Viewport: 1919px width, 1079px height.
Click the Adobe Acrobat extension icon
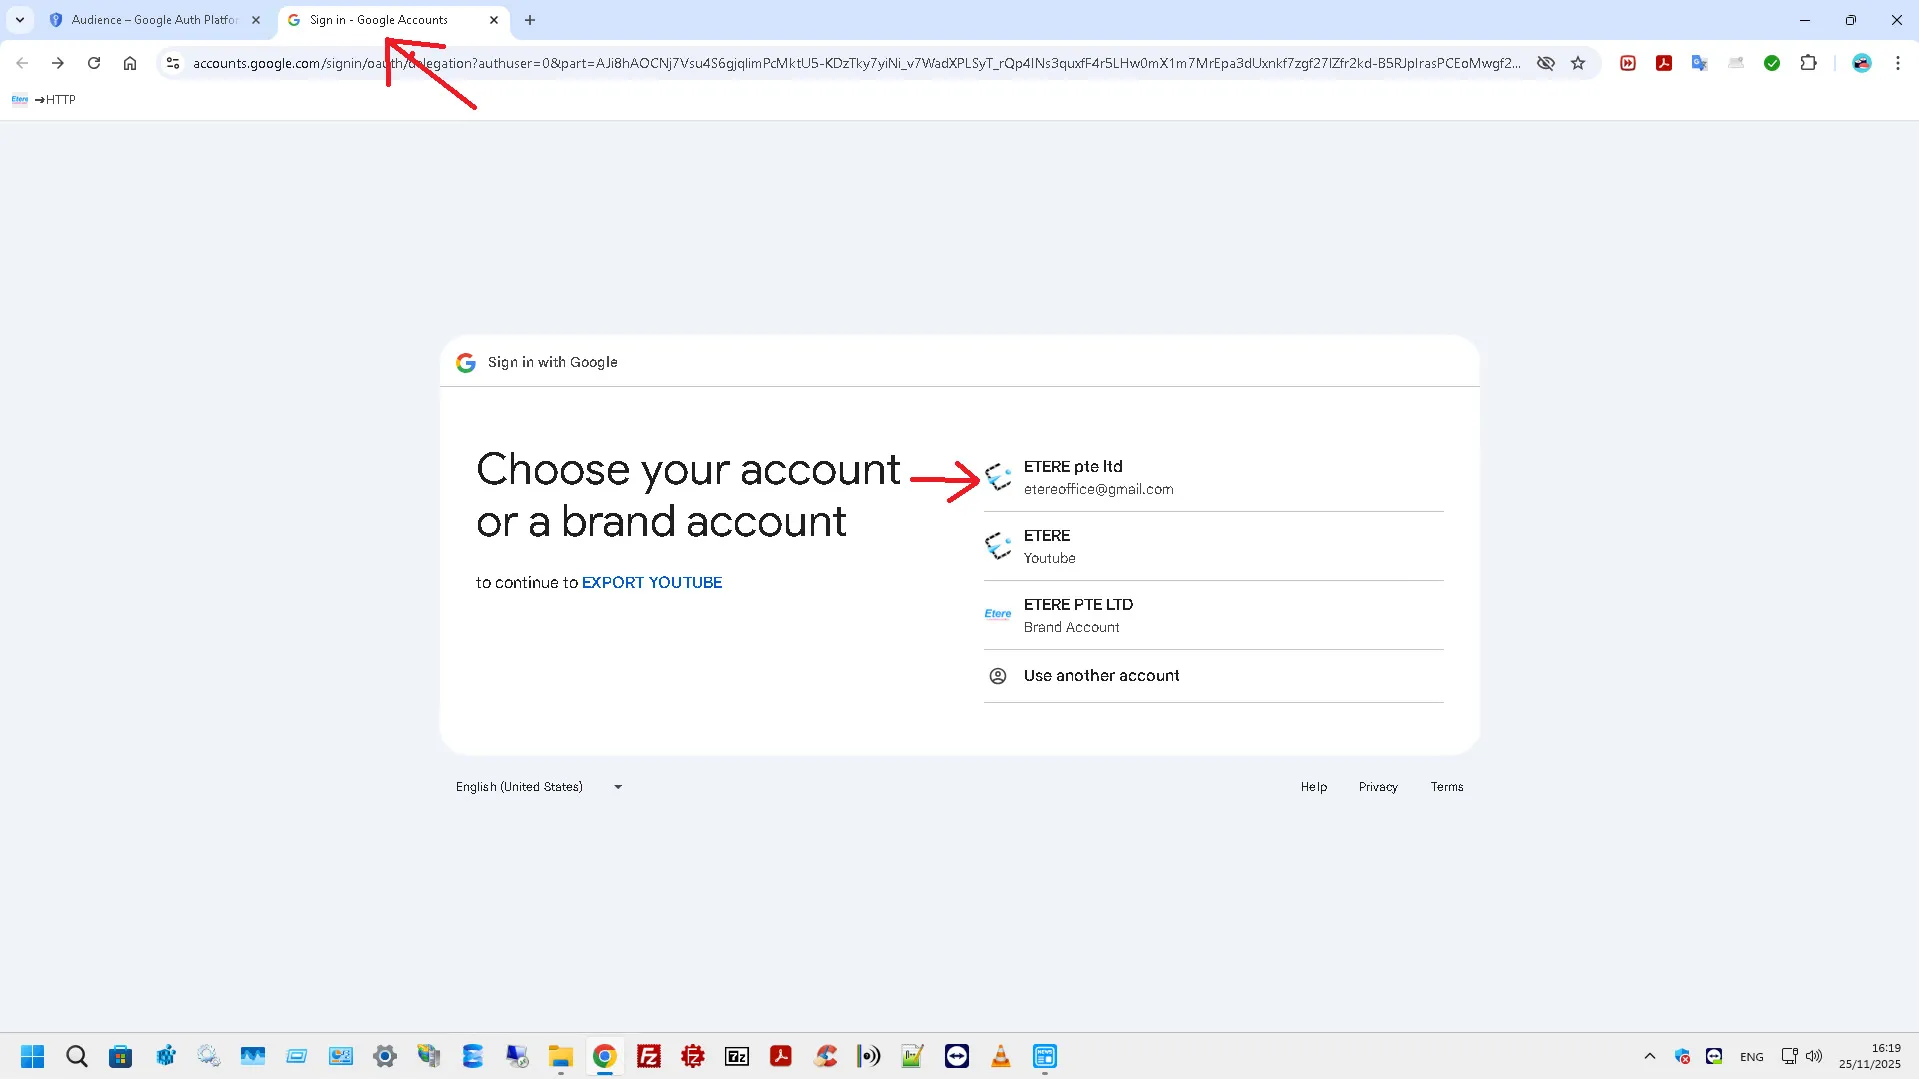[1664, 63]
